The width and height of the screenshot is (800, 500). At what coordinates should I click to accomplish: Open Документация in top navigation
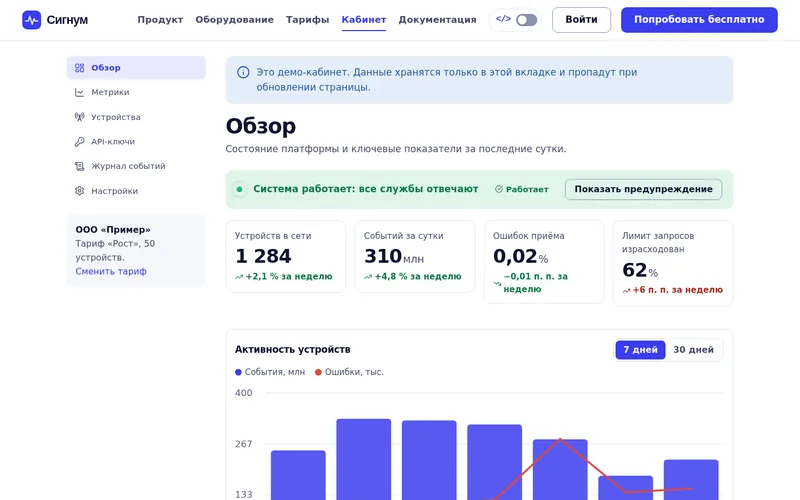437,20
